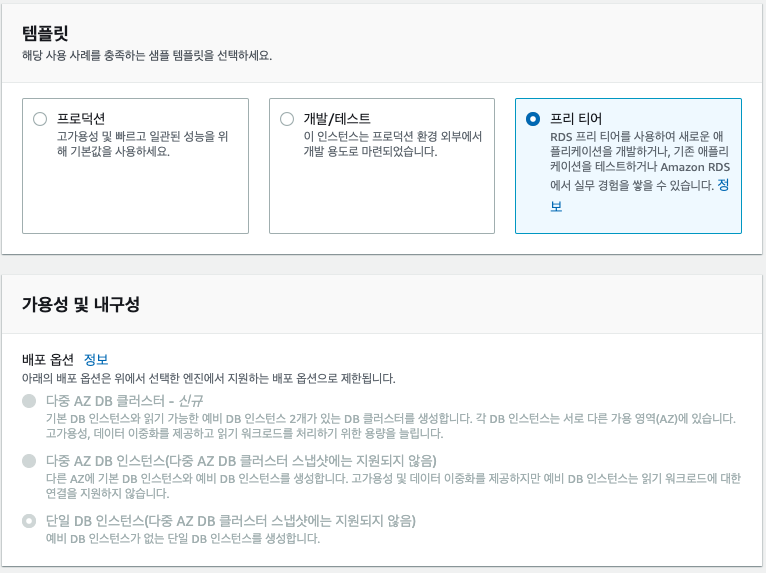Select the 프리 티어 template radio button
The width and height of the screenshot is (766, 573).
pyautogui.click(x=533, y=119)
